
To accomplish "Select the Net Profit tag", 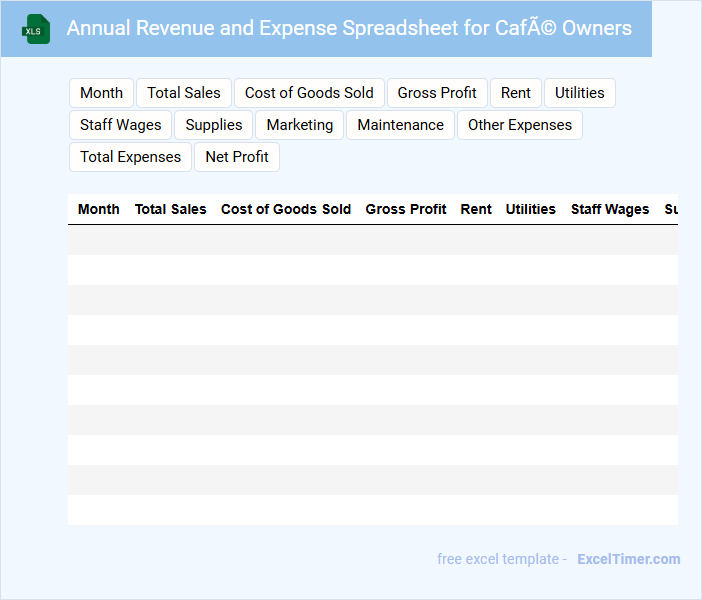I will pos(237,157).
